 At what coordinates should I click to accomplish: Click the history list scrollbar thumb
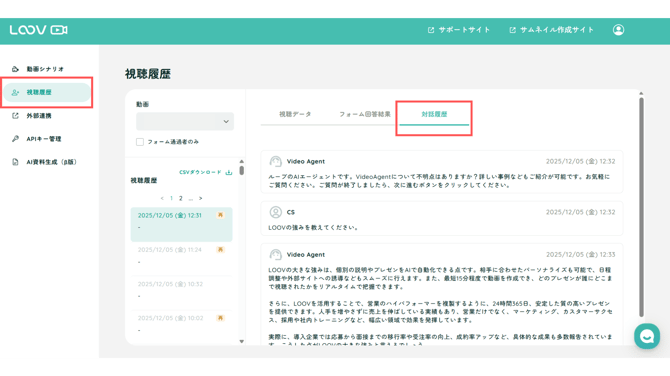coord(242,170)
